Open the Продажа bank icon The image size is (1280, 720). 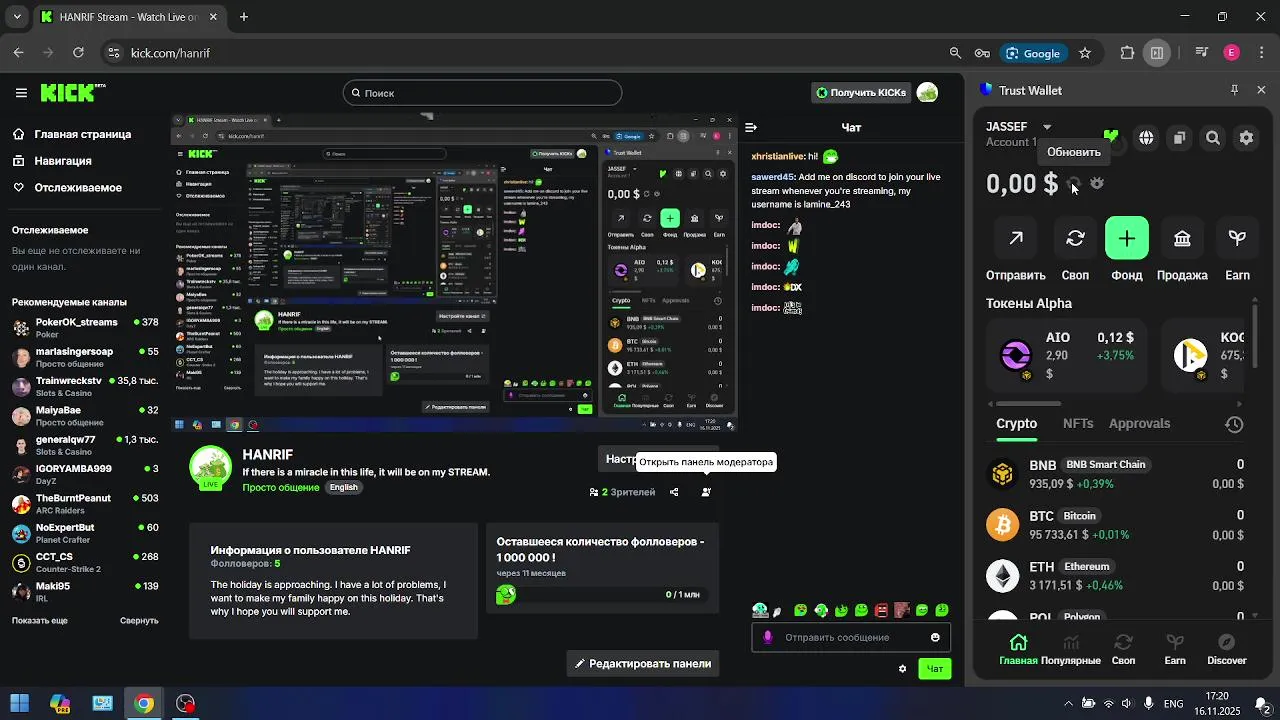tap(1182, 238)
